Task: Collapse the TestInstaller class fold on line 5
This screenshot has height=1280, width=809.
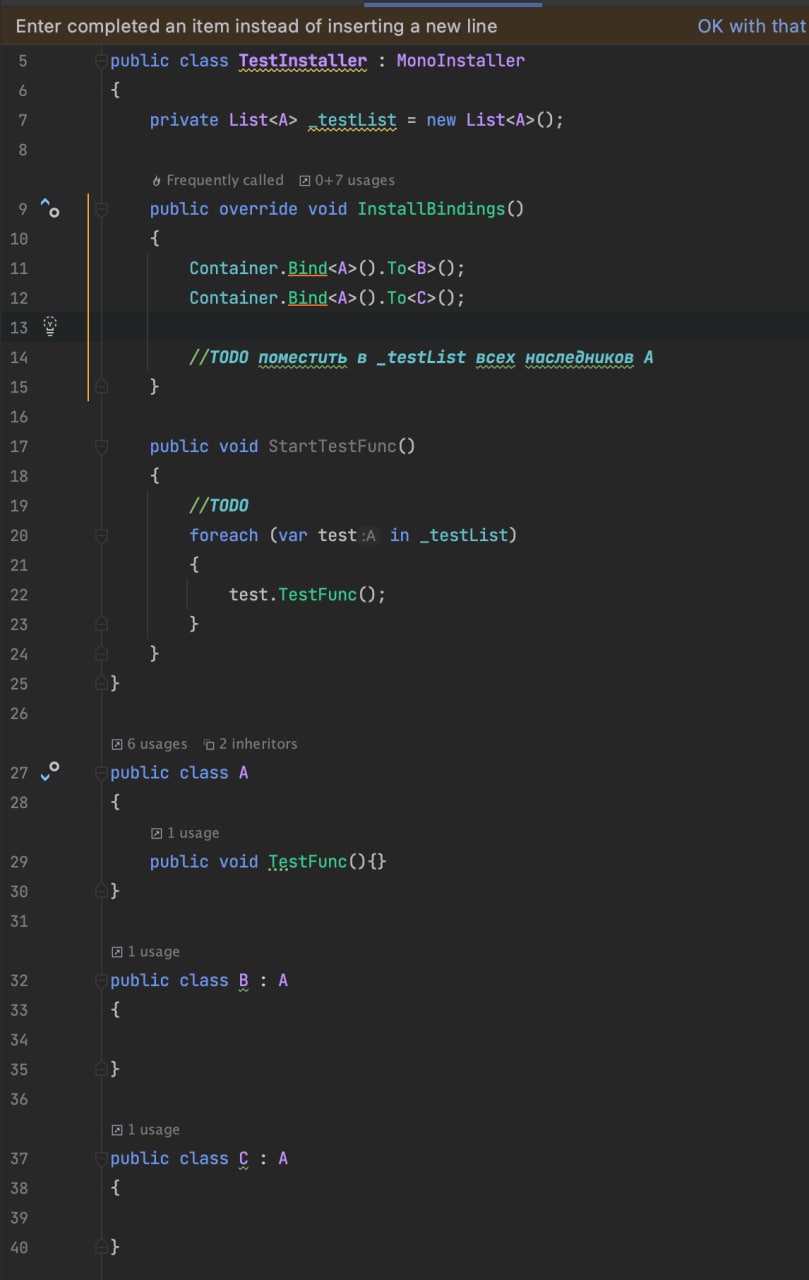Action: click(x=101, y=61)
